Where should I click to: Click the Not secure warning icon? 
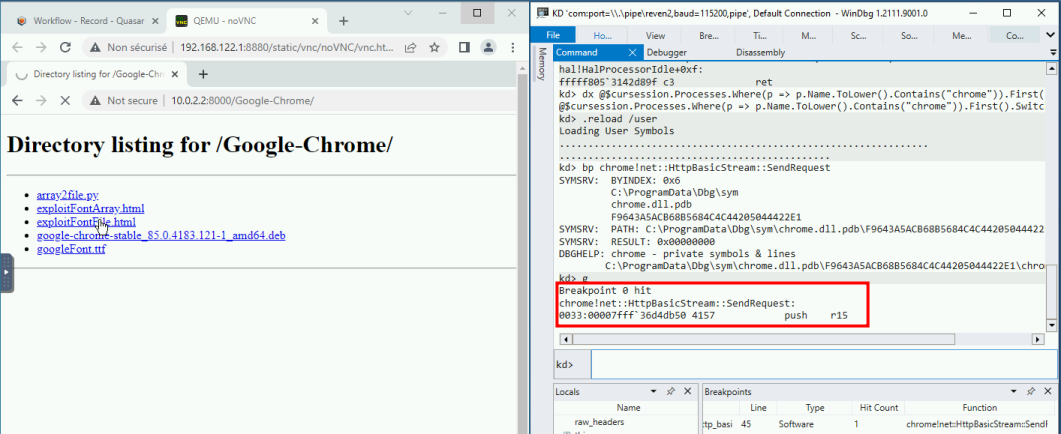tap(97, 100)
